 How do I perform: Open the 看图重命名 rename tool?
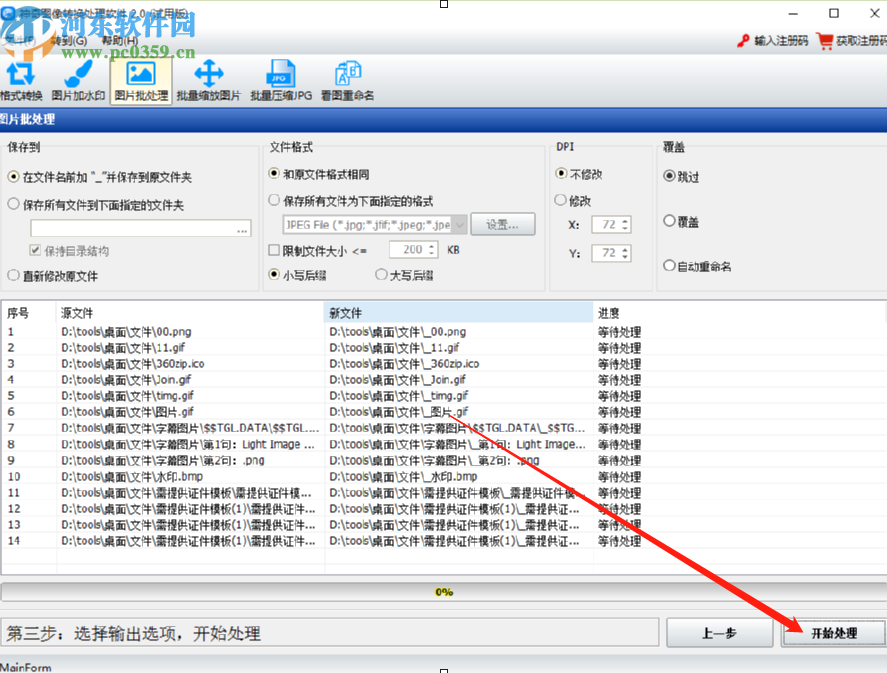click(347, 80)
